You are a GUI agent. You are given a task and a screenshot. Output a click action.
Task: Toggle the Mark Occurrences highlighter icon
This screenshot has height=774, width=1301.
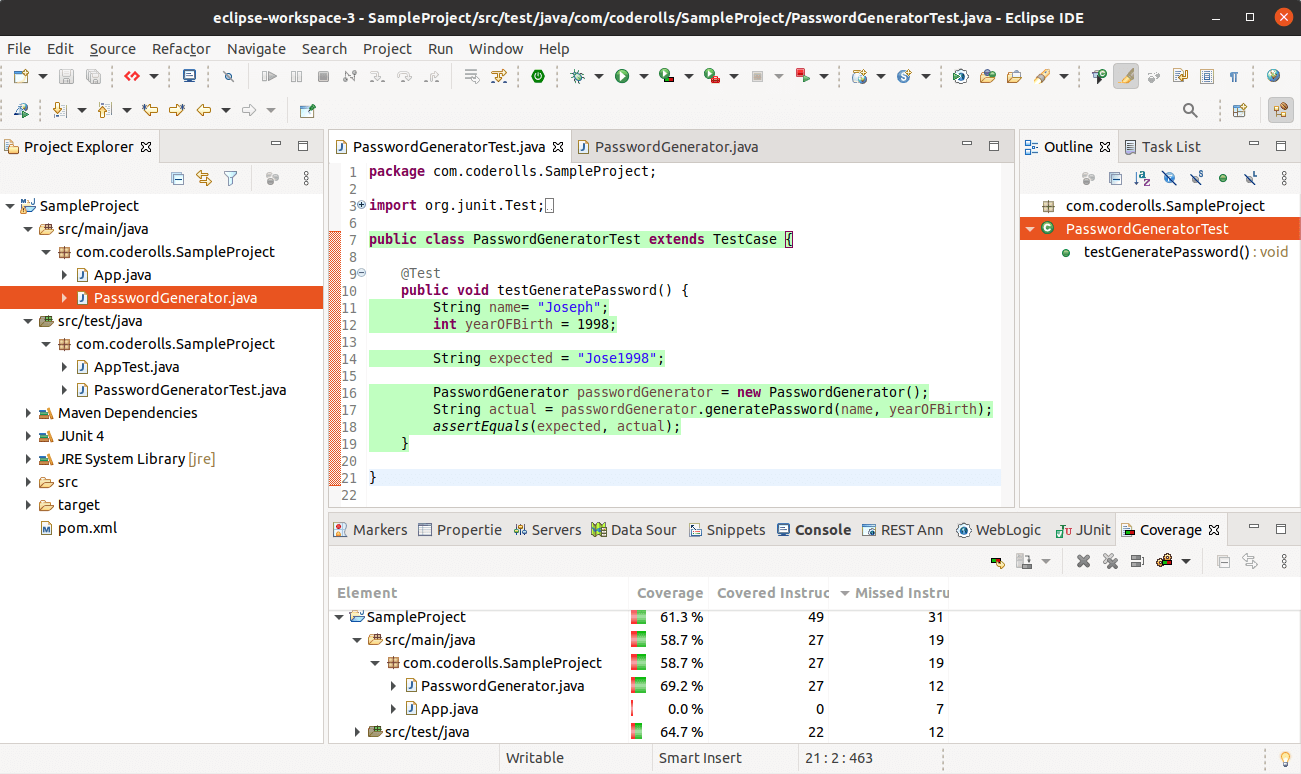click(1126, 75)
